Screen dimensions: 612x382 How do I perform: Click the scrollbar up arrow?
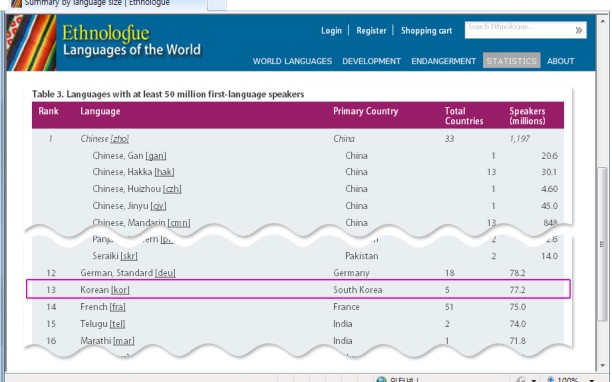[603, 21]
